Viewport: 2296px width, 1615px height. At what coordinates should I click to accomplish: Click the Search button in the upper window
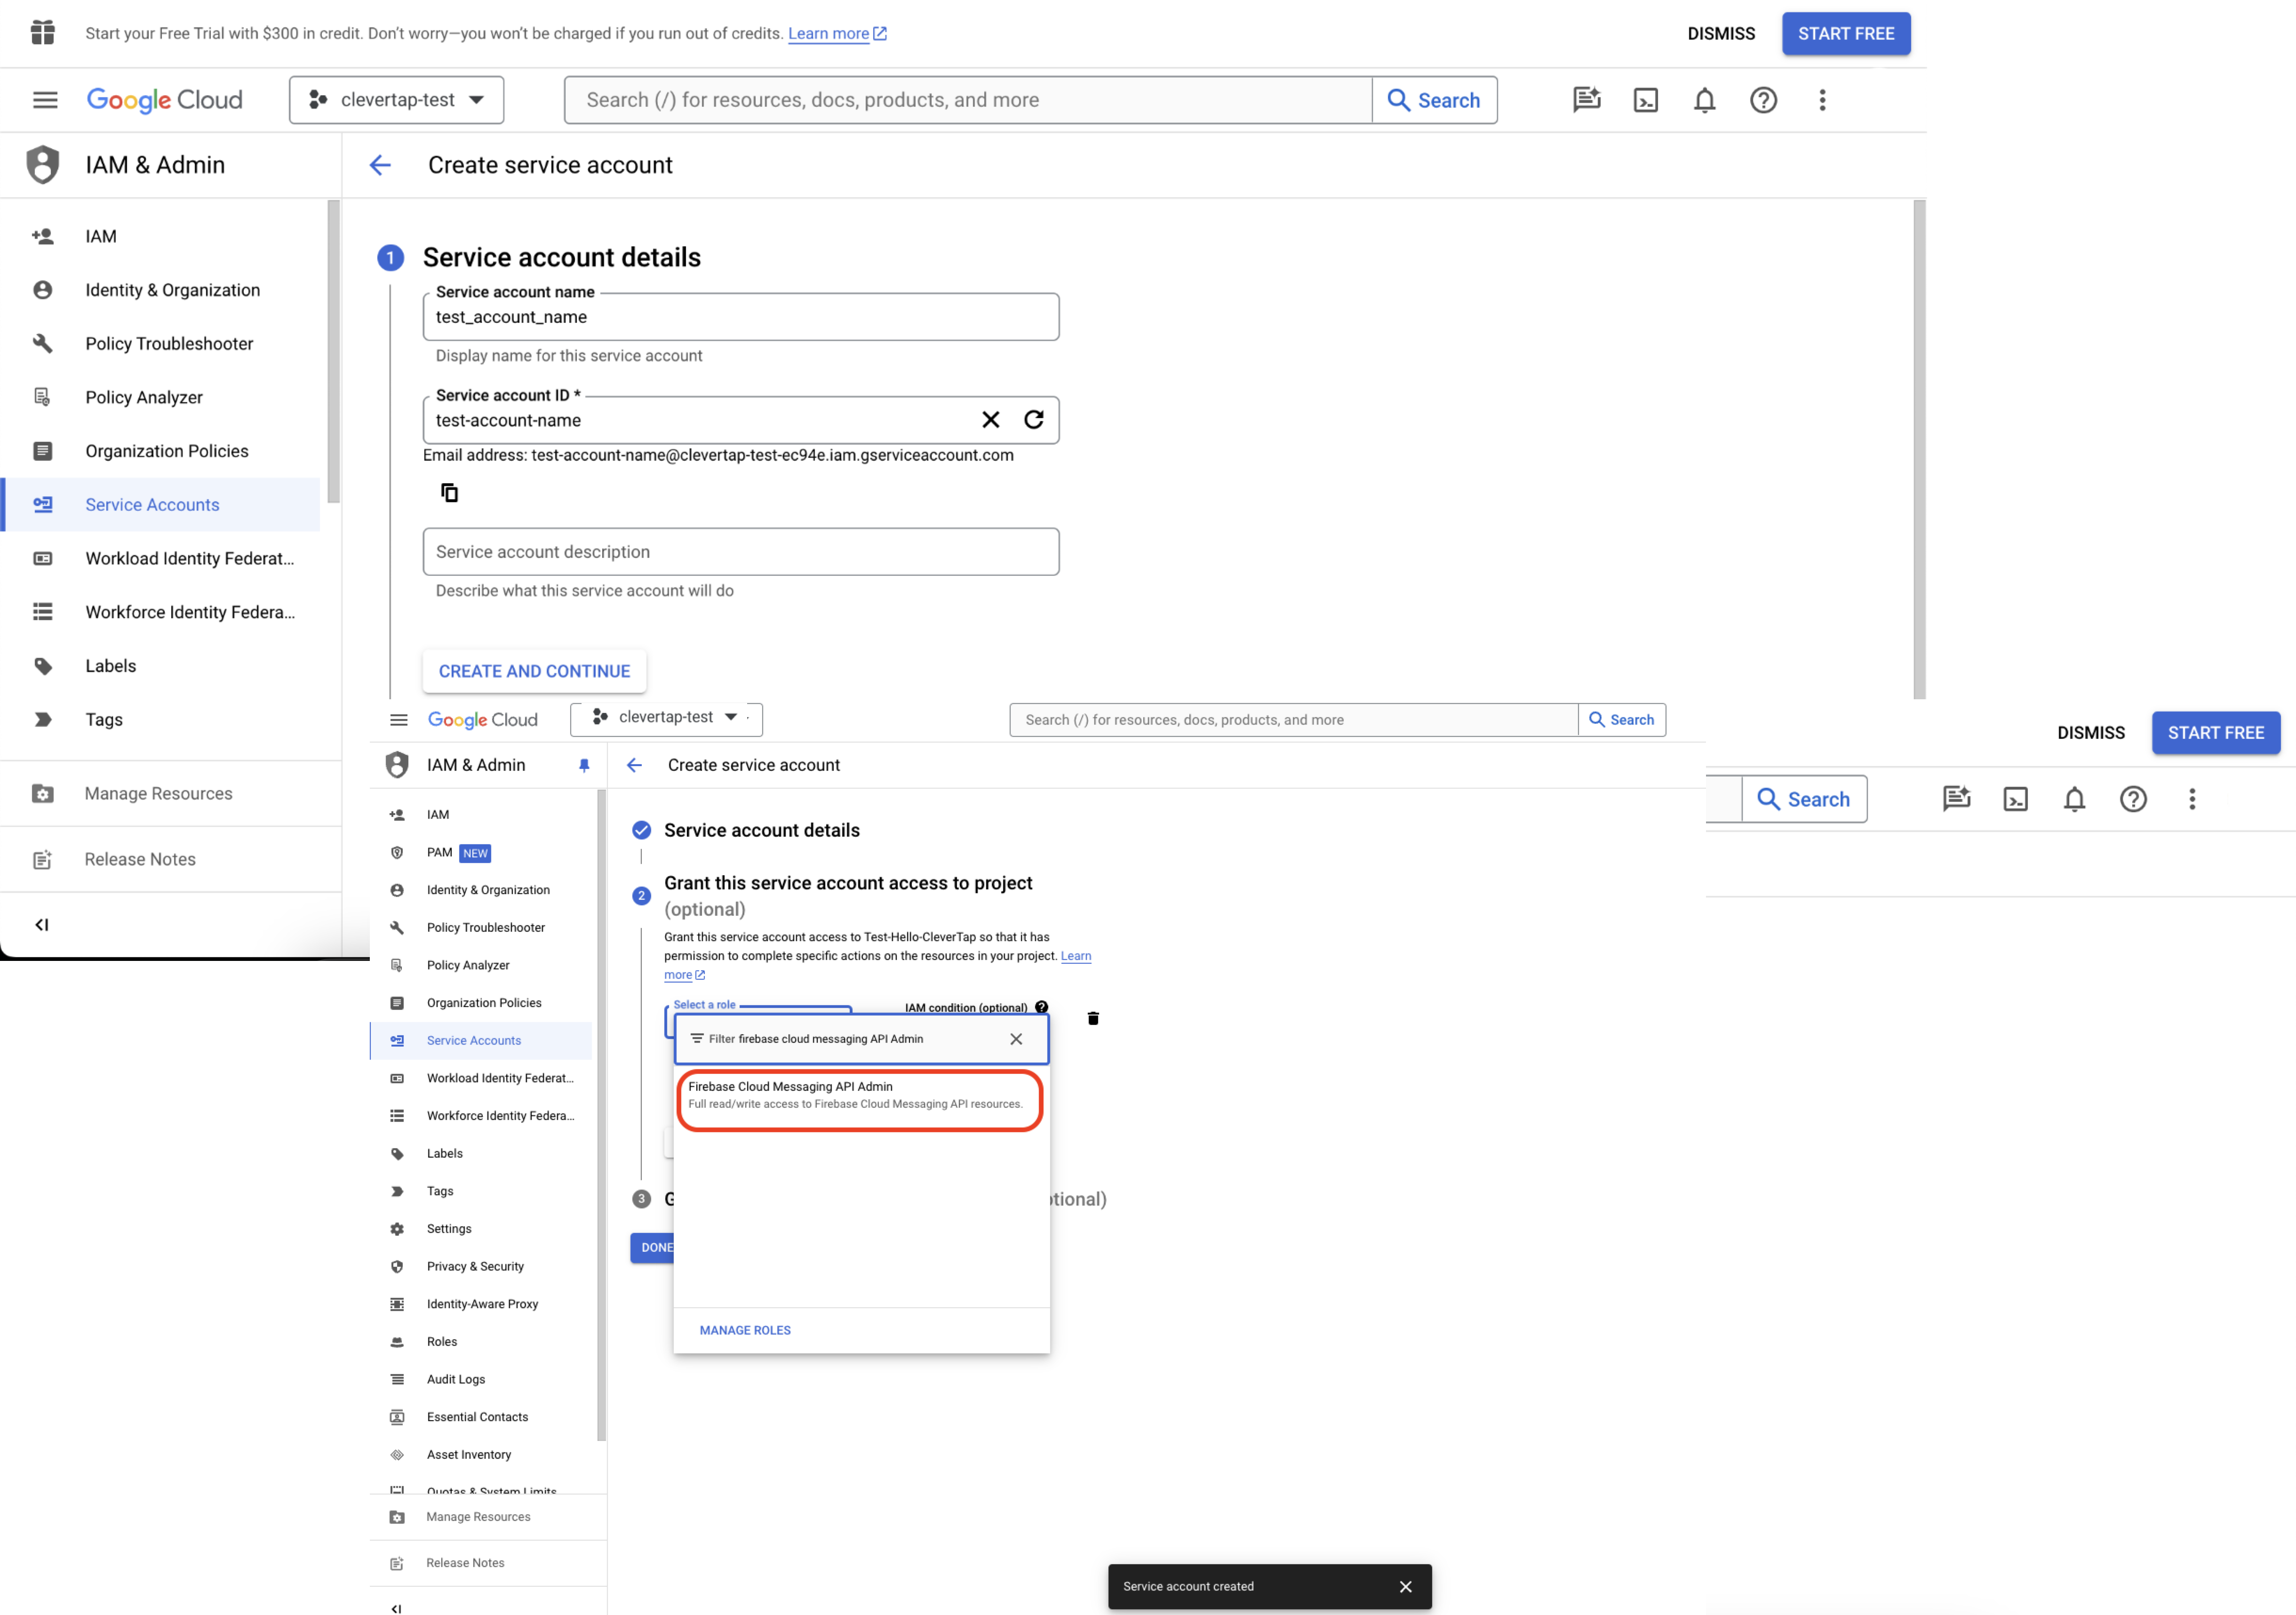[x=1434, y=100]
